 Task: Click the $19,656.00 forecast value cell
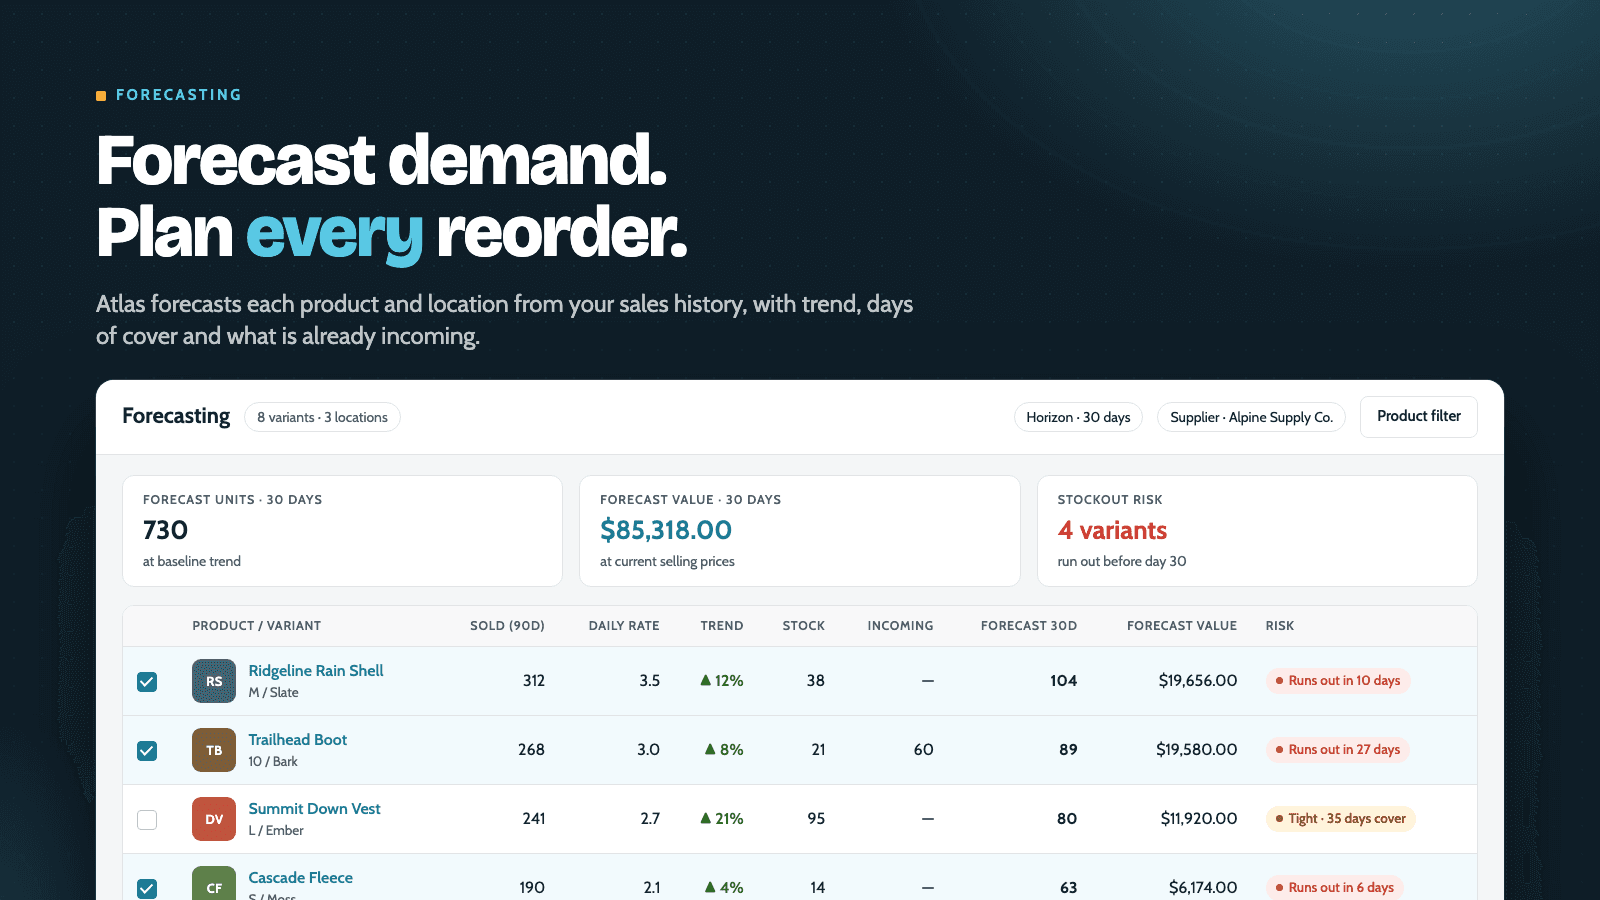1198,681
